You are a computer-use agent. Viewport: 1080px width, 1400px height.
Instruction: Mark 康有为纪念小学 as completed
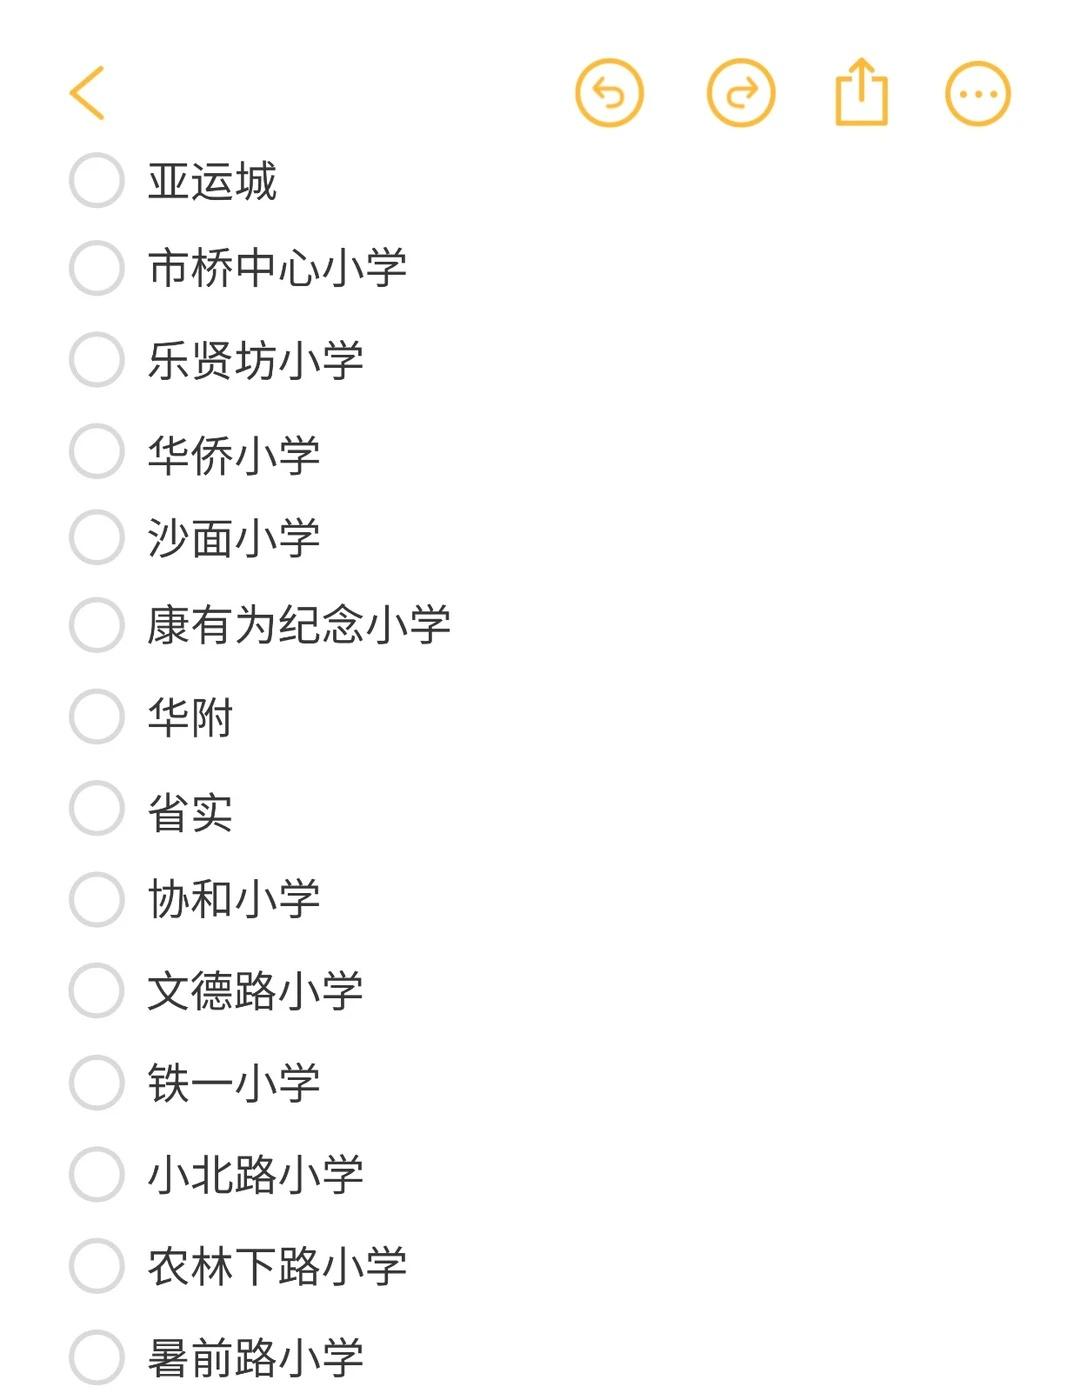[x=97, y=625]
